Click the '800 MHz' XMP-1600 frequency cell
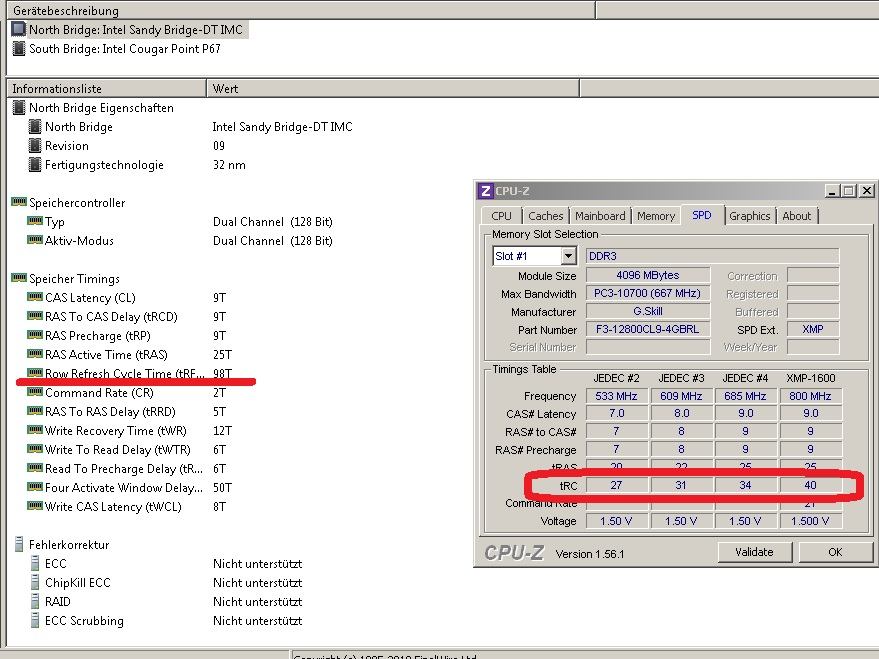 coord(810,396)
